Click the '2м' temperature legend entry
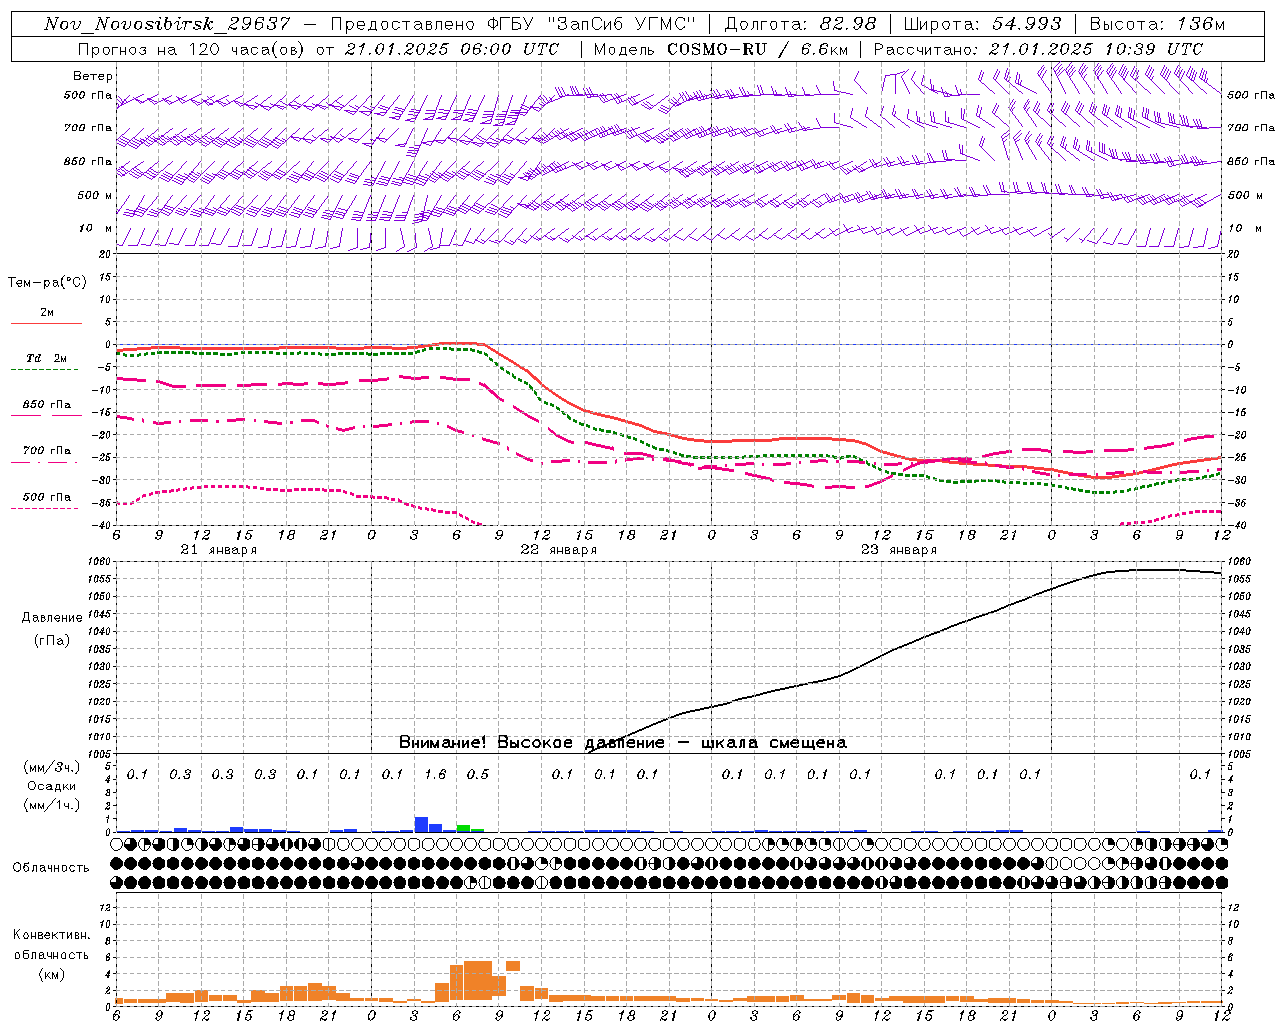This screenshot has height=1024, width=1280. [x=47, y=312]
